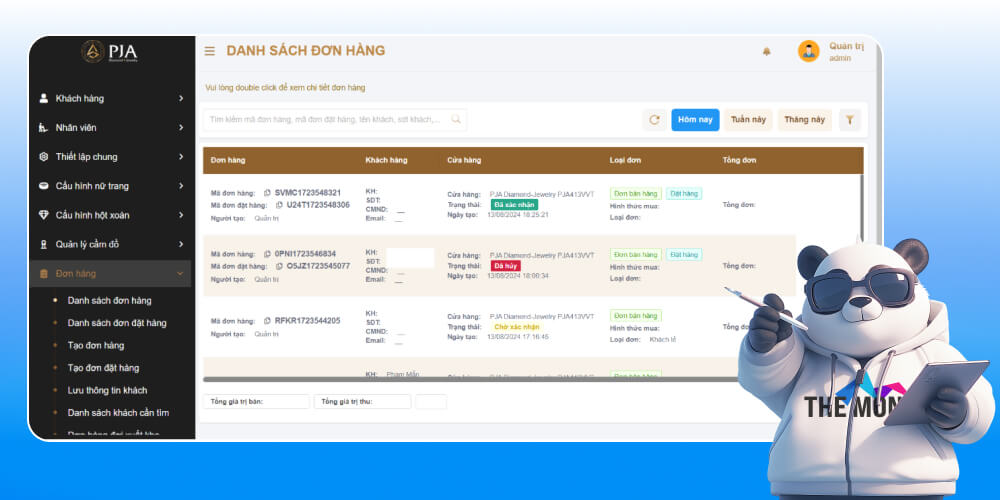Viewport: 1000px width, 500px height.
Task: Open Lưu thông tin khách item
Action: (x=107, y=390)
